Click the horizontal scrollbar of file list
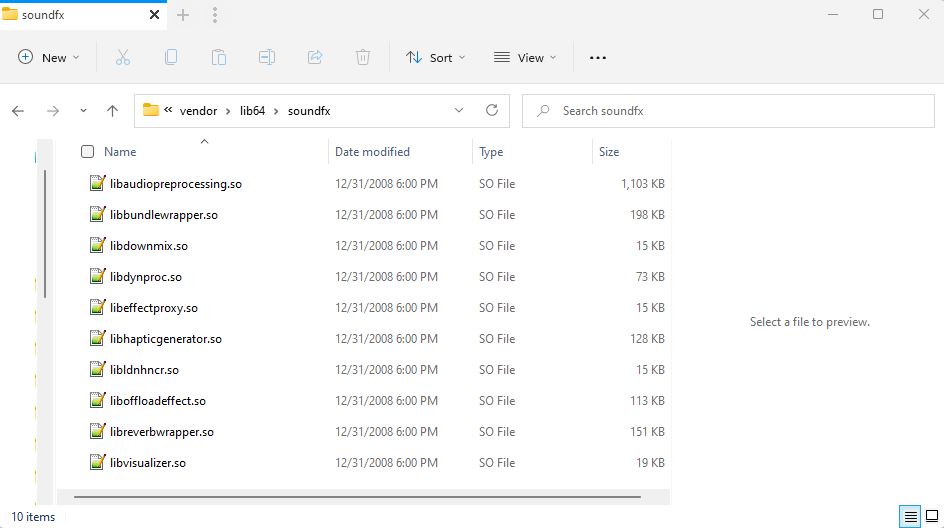The width and height of the screenshot is (944, 528). [x=357, y=497]
